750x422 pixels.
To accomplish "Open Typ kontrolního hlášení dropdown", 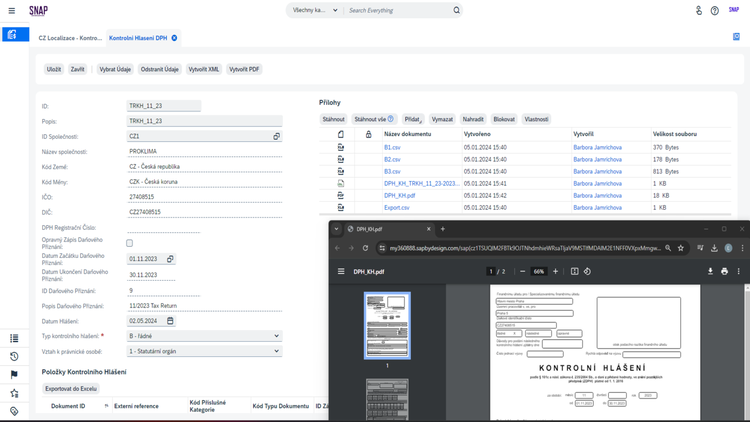I will tap(204, 336).
